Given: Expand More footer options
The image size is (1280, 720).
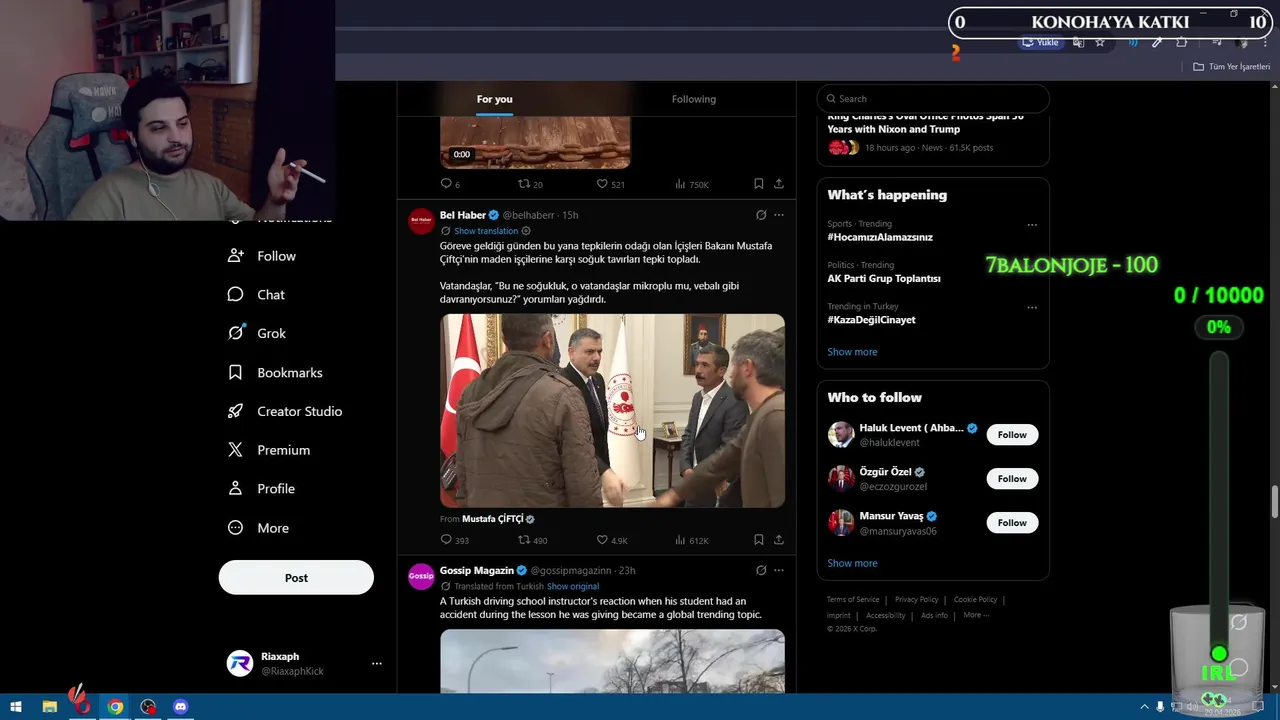Looking at the screenshot, I should click(x=976, y=615).
